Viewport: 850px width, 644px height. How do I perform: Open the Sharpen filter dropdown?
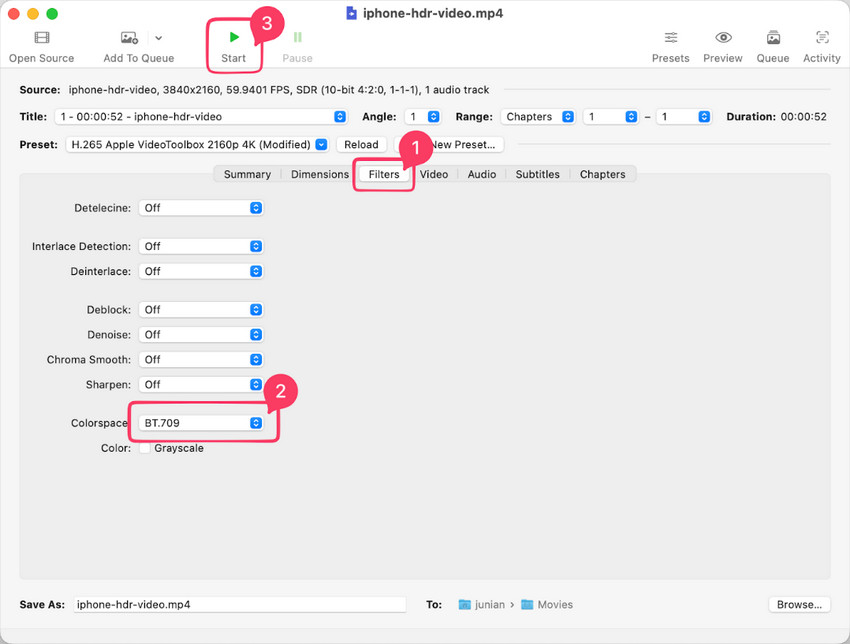pos(201,385)
